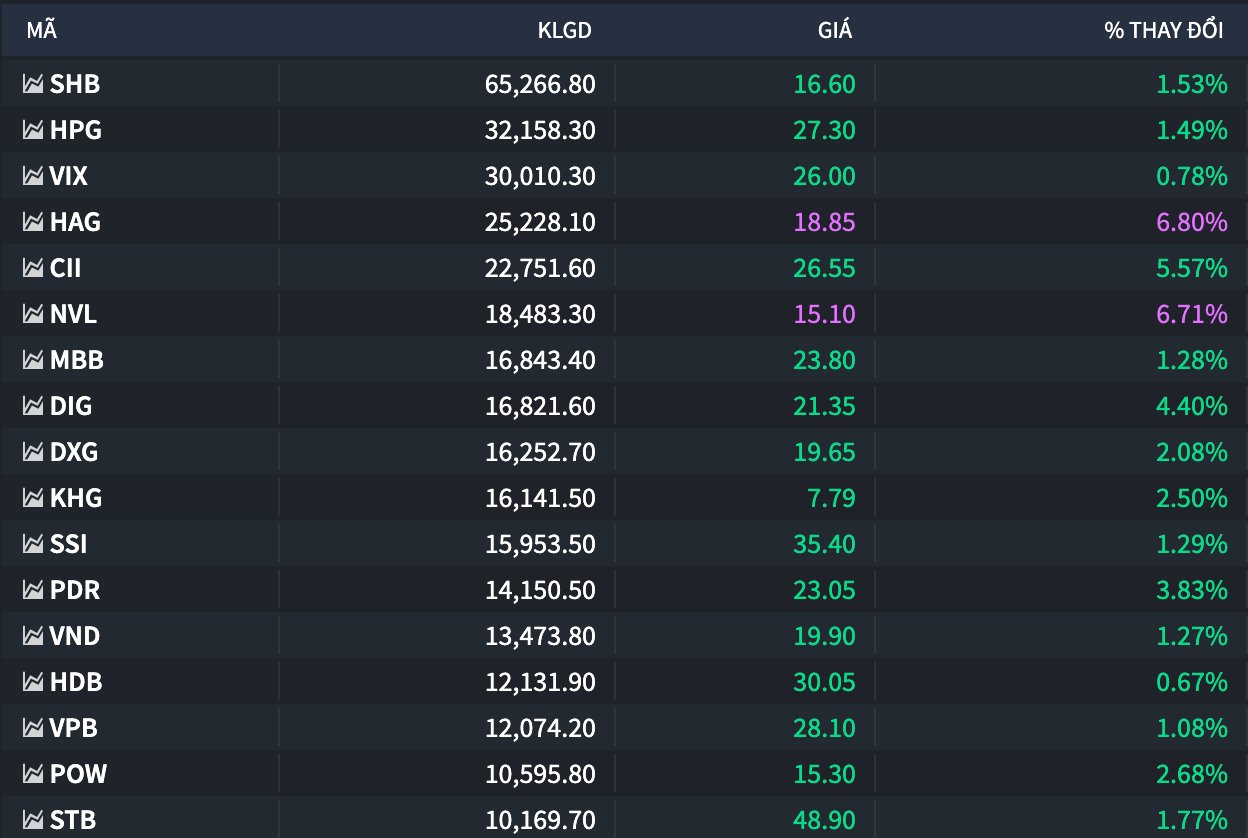Click the VND price 19.90

click(824, 636)
